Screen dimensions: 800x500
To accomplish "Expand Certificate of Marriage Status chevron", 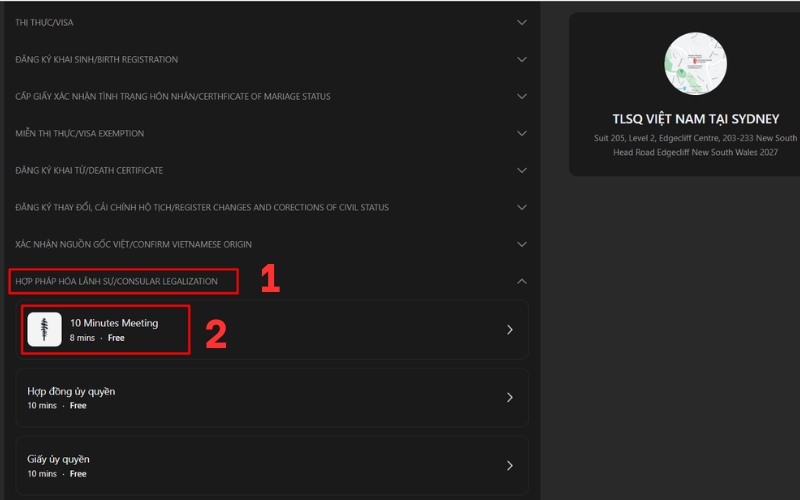I will (x=521, y=96).
